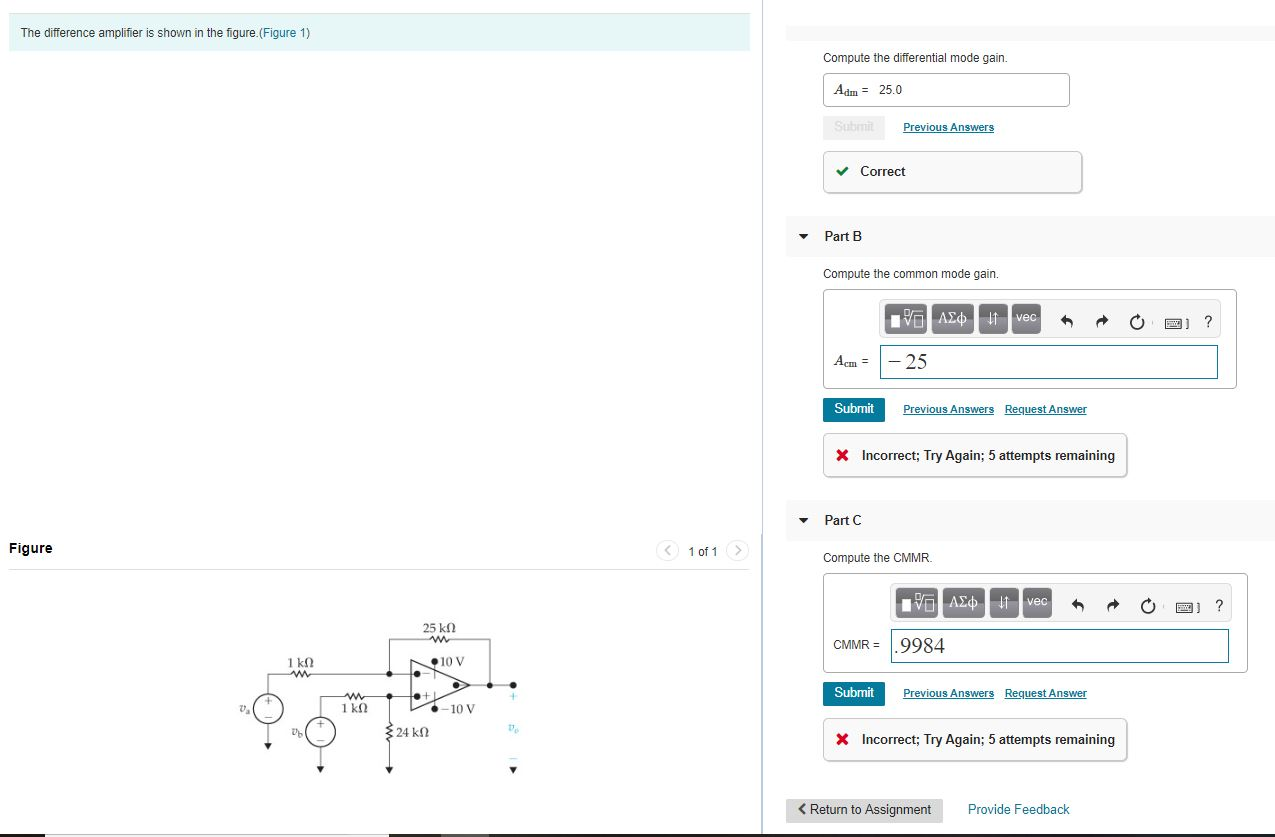This screenshot has width=1275, height=837.
Task: Edit the Acm answer field
Action: (1048, 362)
